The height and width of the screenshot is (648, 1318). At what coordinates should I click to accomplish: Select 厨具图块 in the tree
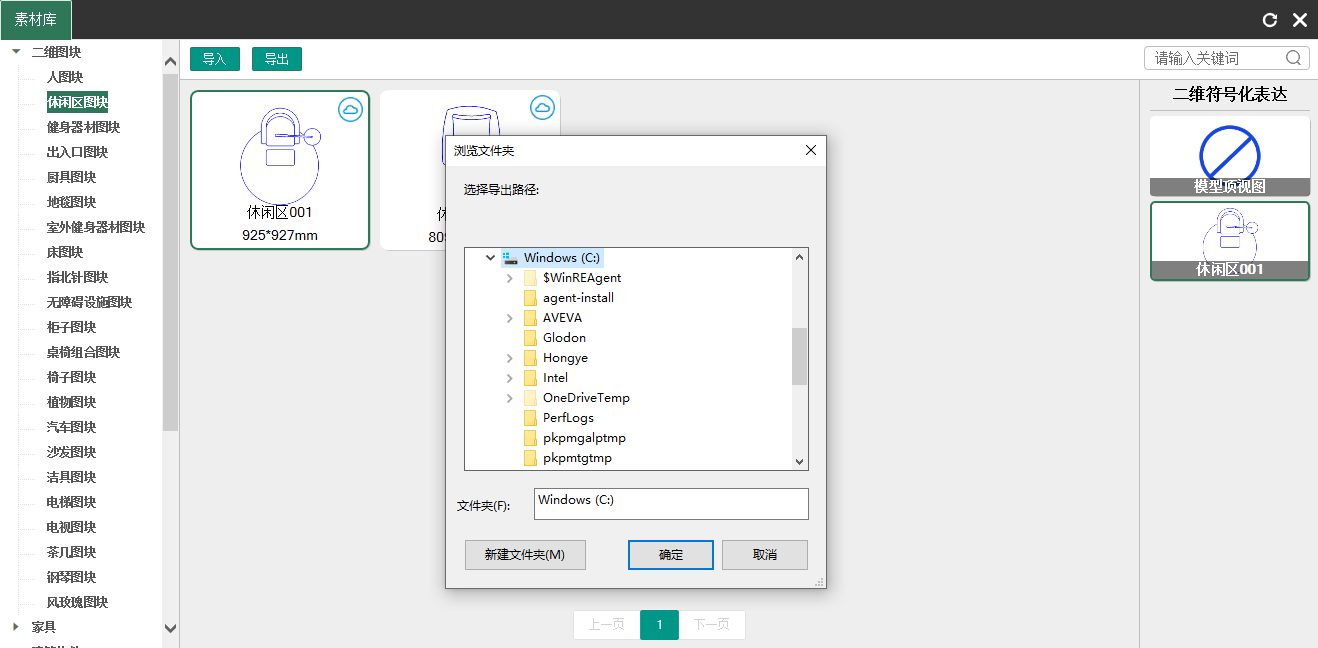71,177
